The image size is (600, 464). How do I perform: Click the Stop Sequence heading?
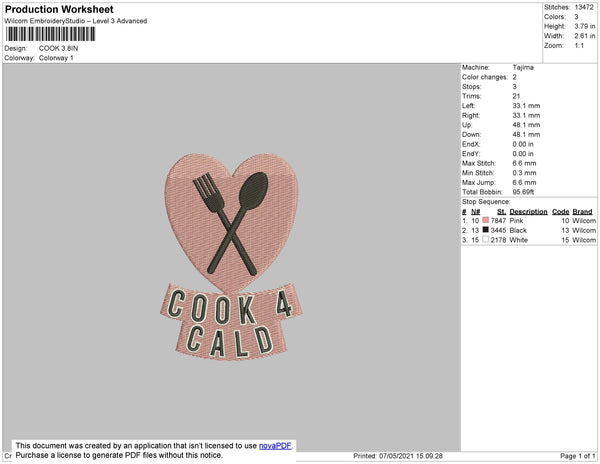pos(486,202)
